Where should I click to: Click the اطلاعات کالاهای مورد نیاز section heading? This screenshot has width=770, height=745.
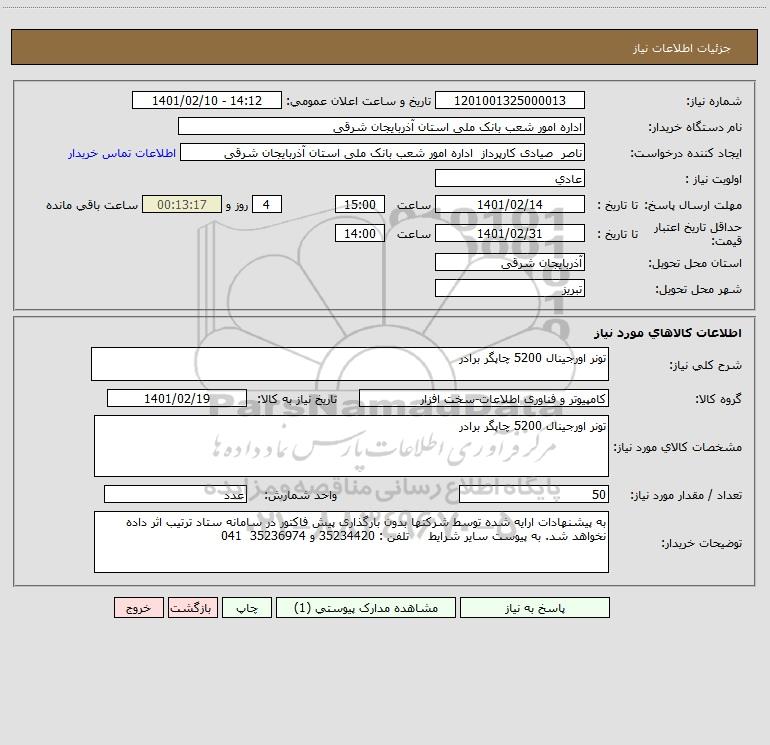tap(668, 333)
